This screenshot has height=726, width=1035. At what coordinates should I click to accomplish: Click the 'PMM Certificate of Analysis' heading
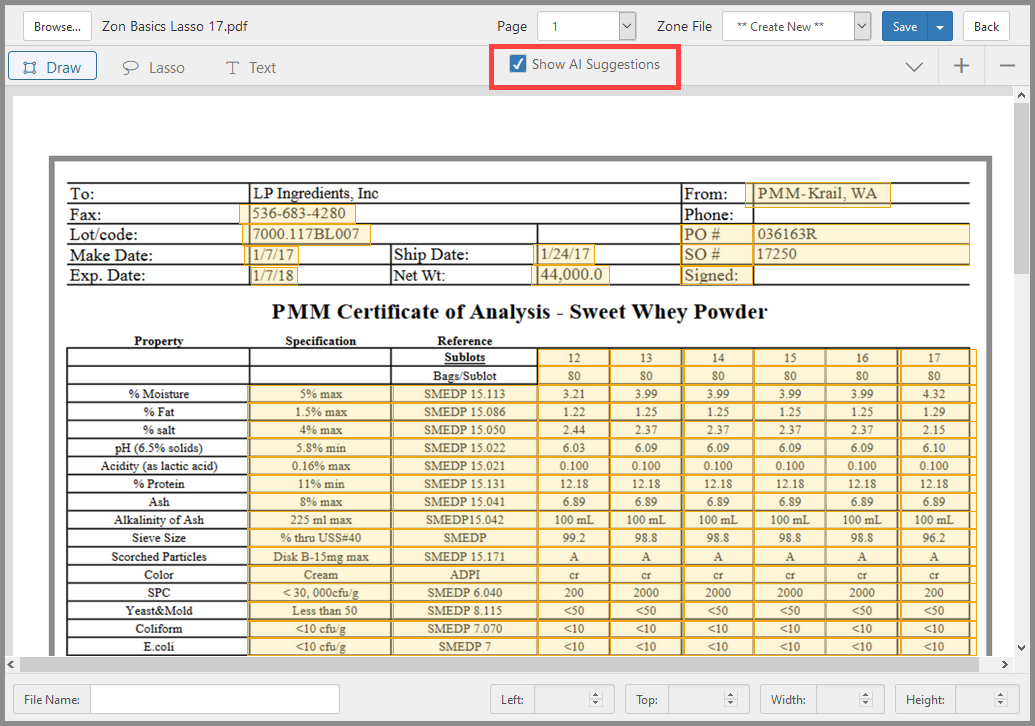click(411, 312)
